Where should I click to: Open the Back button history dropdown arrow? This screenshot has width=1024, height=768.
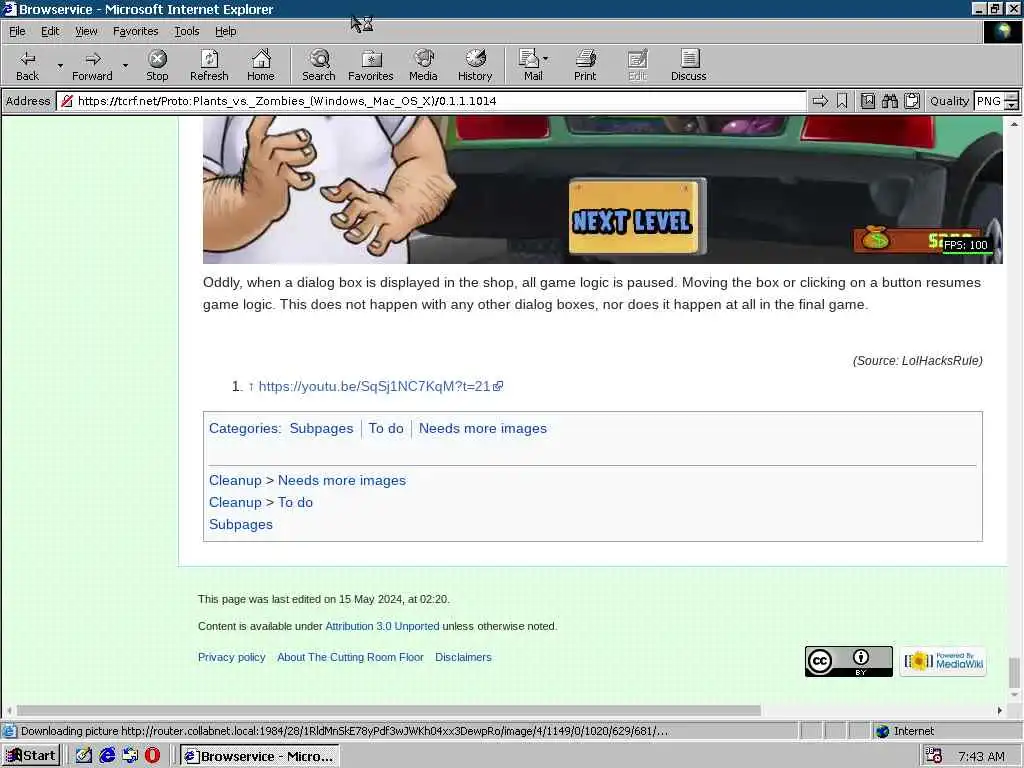[x=60, y=65]
